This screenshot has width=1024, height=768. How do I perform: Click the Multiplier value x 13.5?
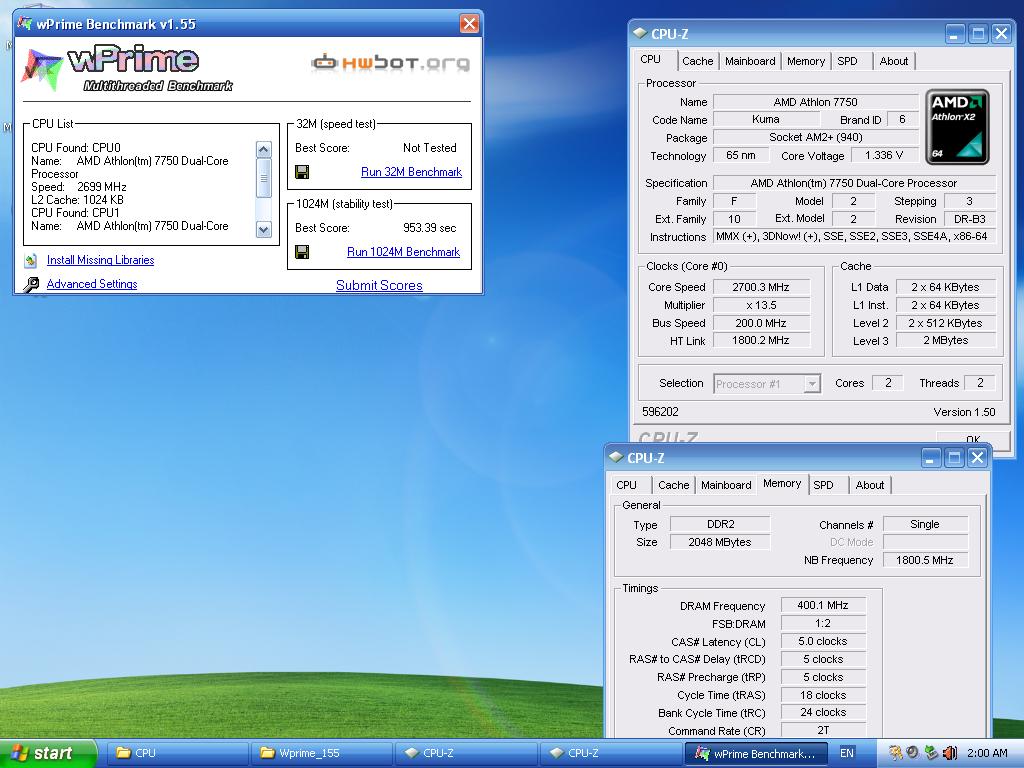point(761,305)
